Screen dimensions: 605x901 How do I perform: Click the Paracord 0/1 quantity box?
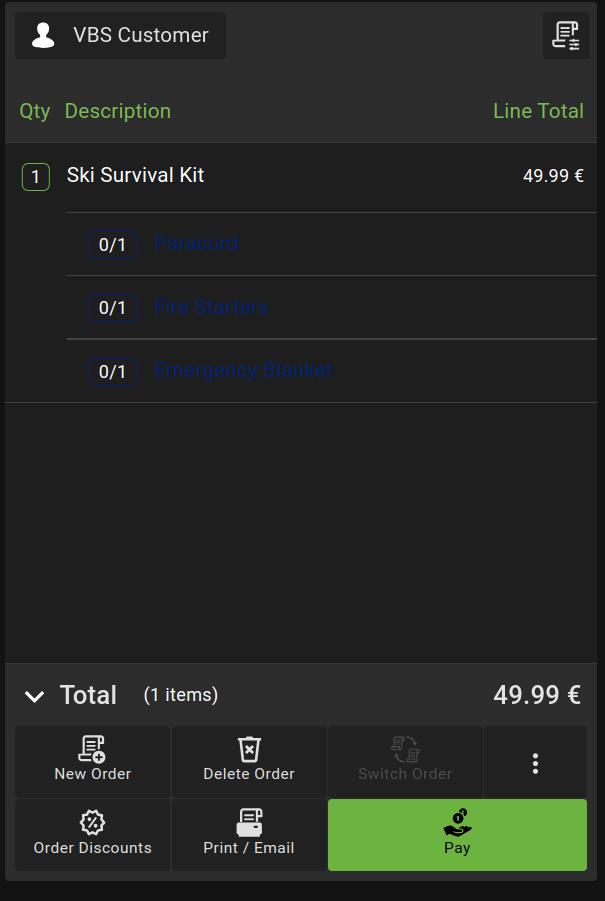113,244
